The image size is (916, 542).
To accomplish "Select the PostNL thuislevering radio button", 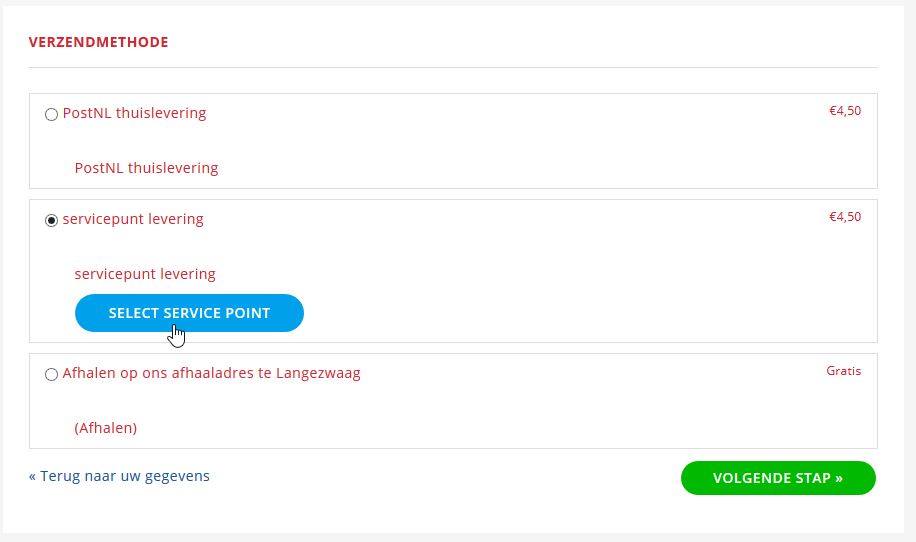I will [x=51, y=114].
